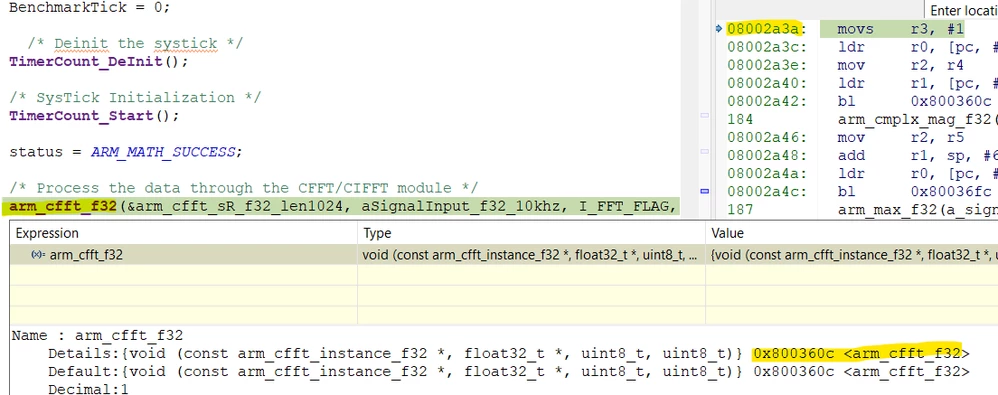
Task: Click the 'SysTick Initialization' comment
Action: coord(135,97)
